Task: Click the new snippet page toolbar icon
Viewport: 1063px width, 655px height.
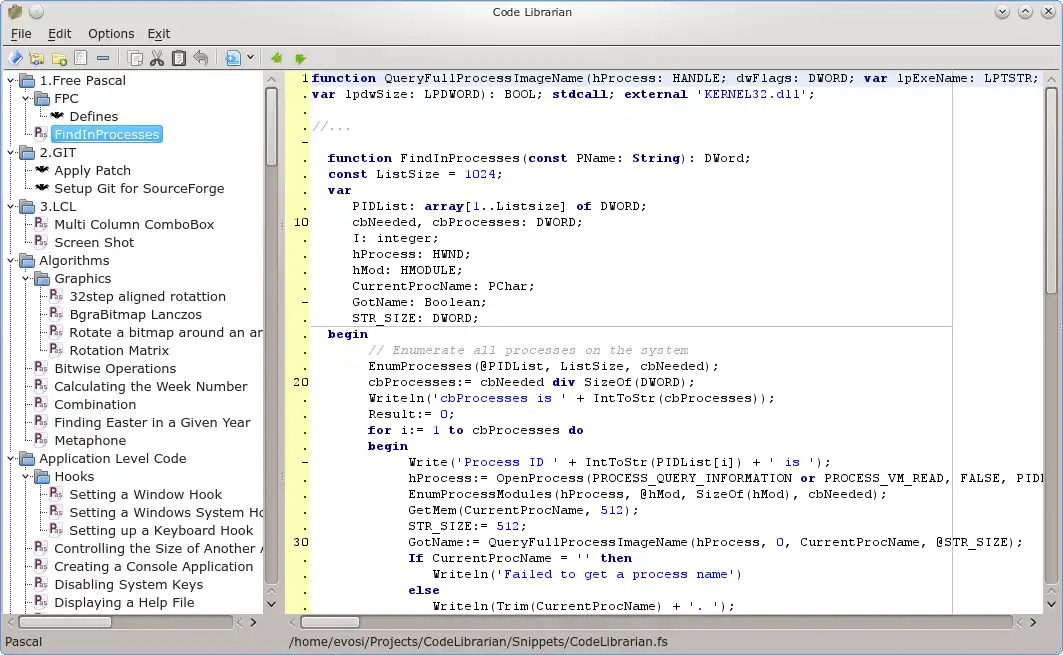Action: pyautogui.click(x=81, y=58)
